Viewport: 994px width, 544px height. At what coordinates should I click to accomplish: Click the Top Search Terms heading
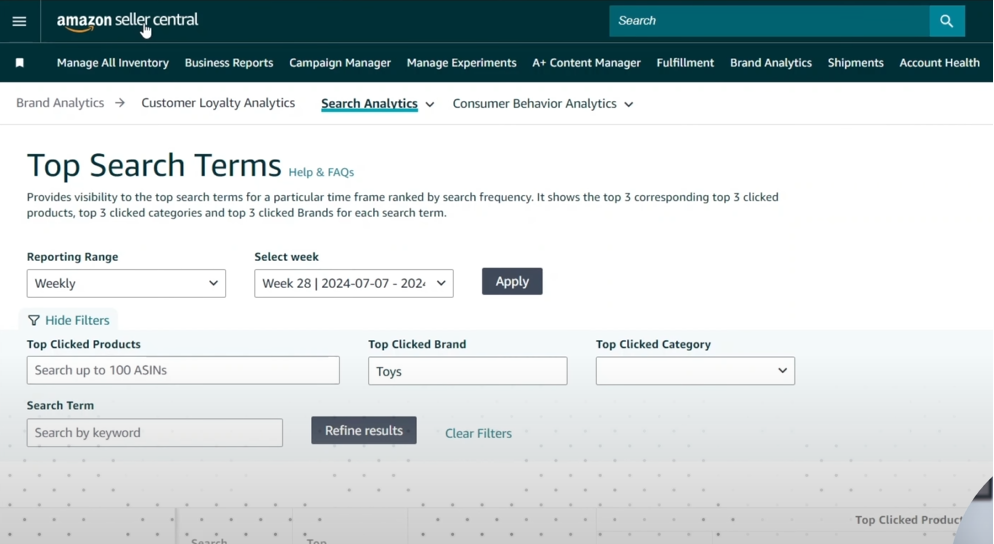coord(154,165)
